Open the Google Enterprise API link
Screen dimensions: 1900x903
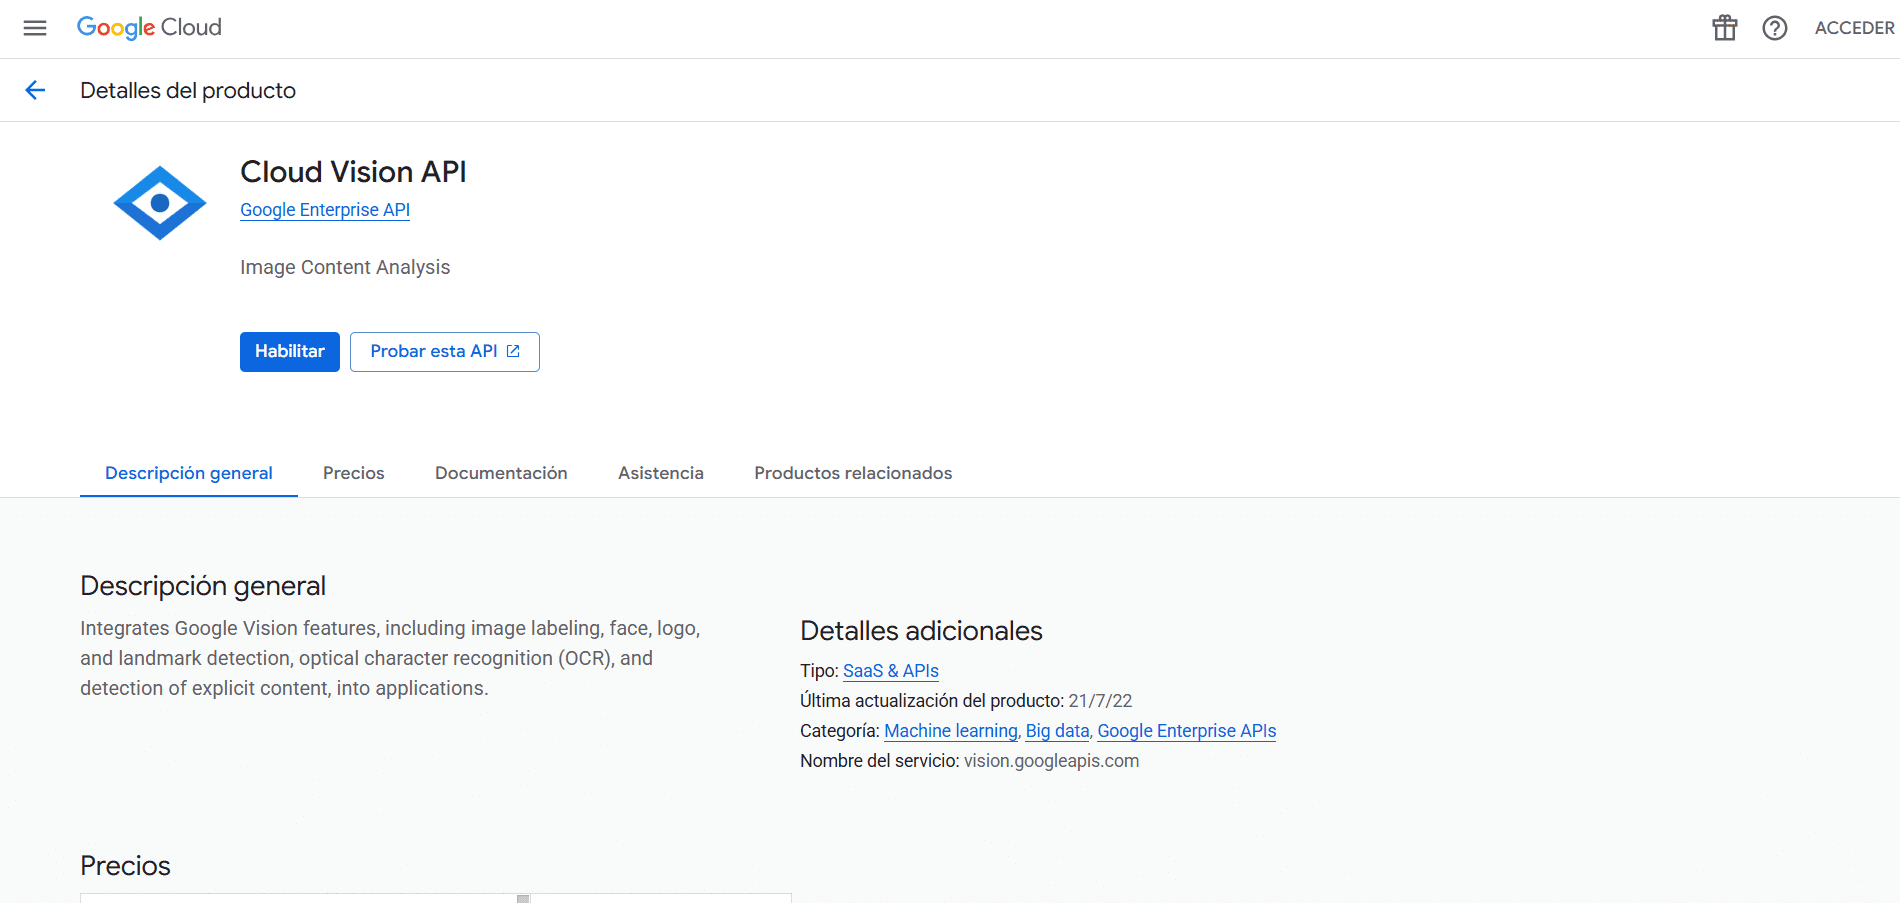coord(324,210)
